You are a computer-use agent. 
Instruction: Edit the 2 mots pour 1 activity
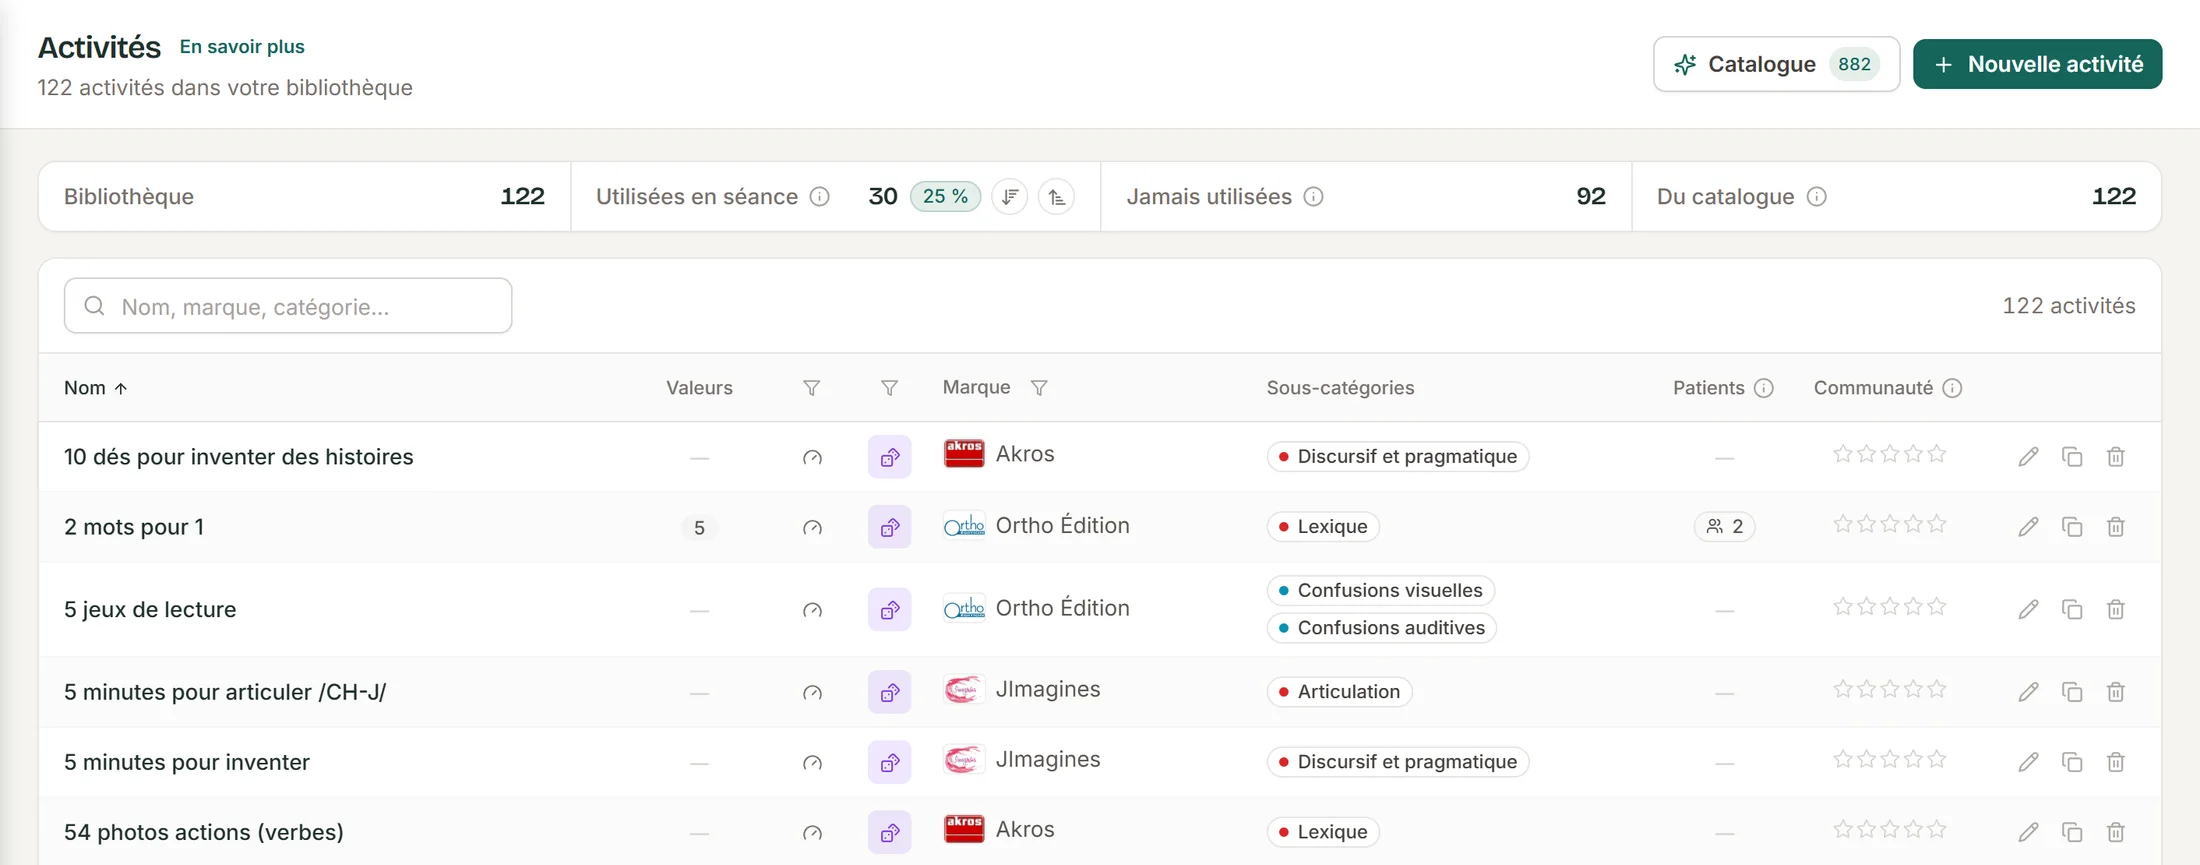coord(2028,527)
